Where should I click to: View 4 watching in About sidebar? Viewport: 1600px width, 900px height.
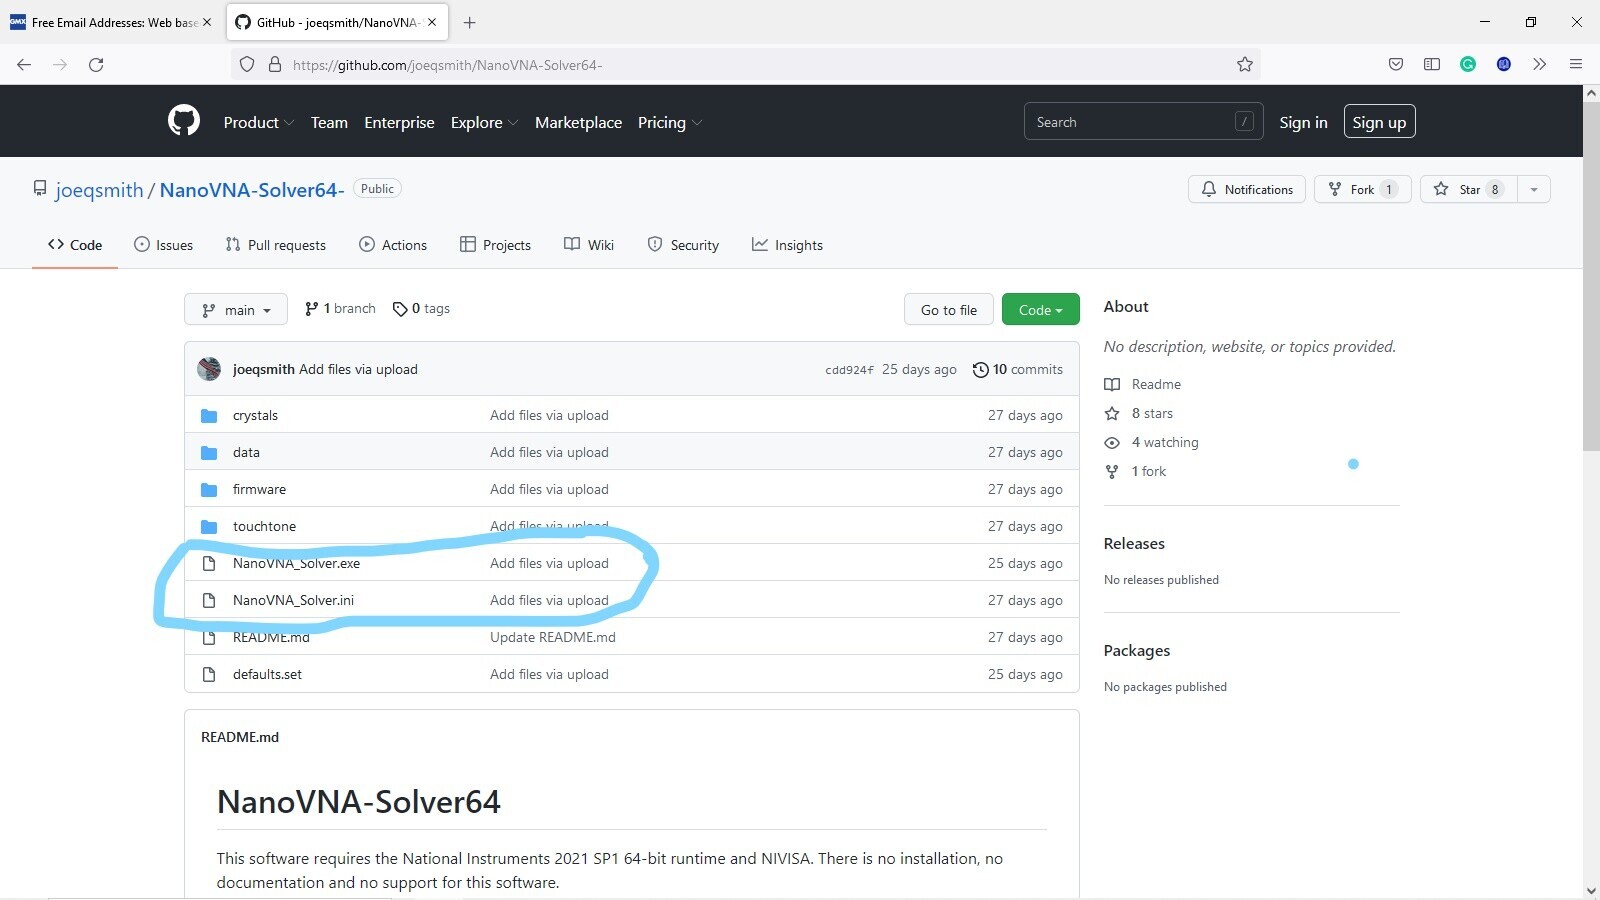click(1151, 442)
